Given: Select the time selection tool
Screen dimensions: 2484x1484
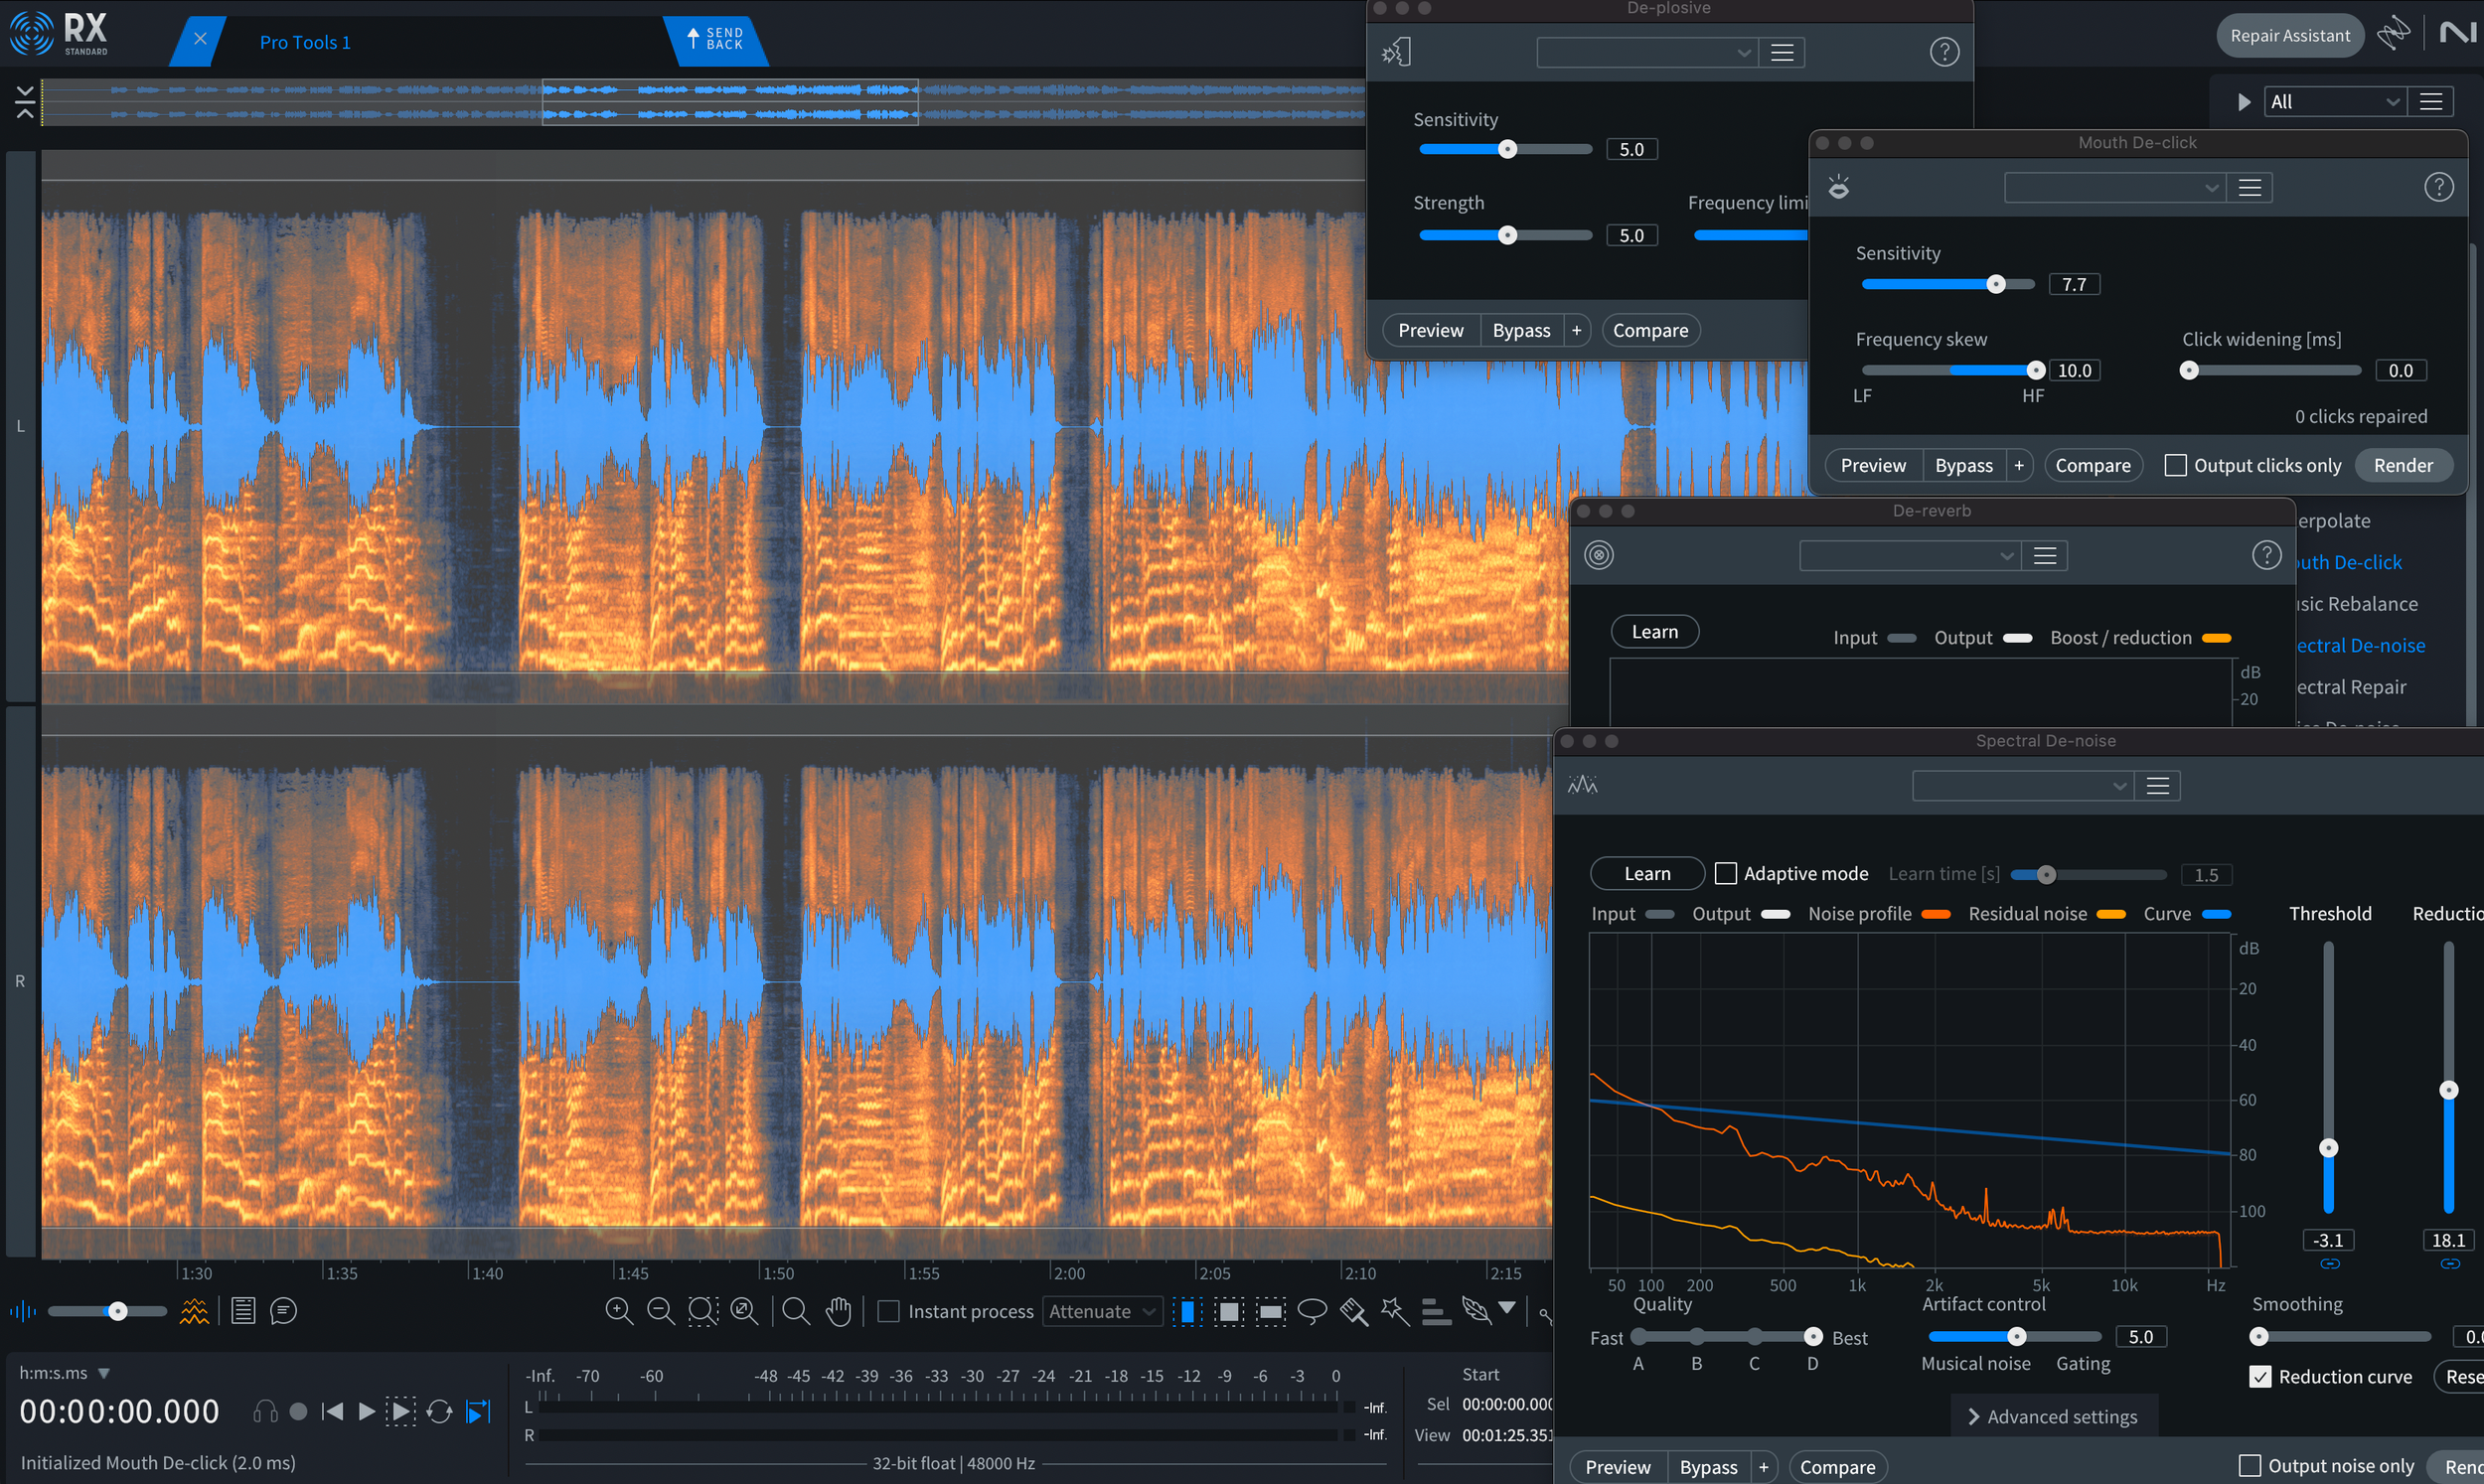Looking at the screenshot, I should click(x=1187, y=1311).
